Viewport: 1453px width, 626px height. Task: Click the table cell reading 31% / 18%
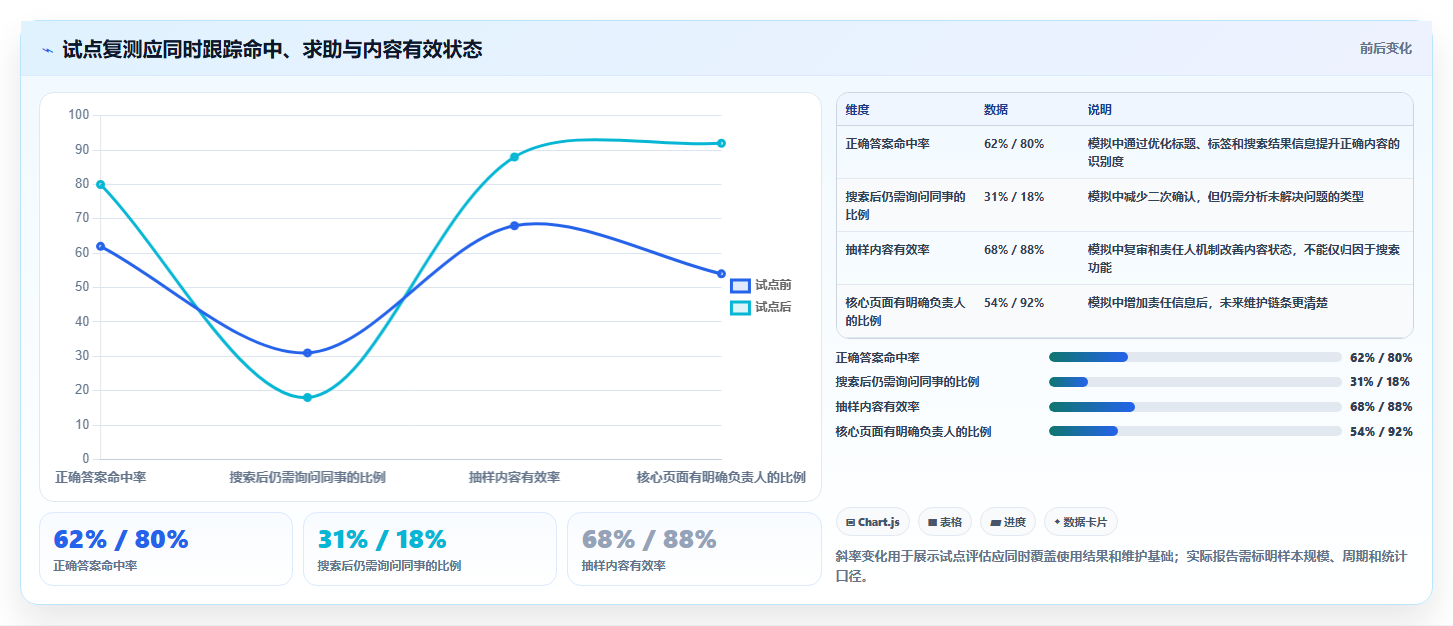pos(1014,197)
